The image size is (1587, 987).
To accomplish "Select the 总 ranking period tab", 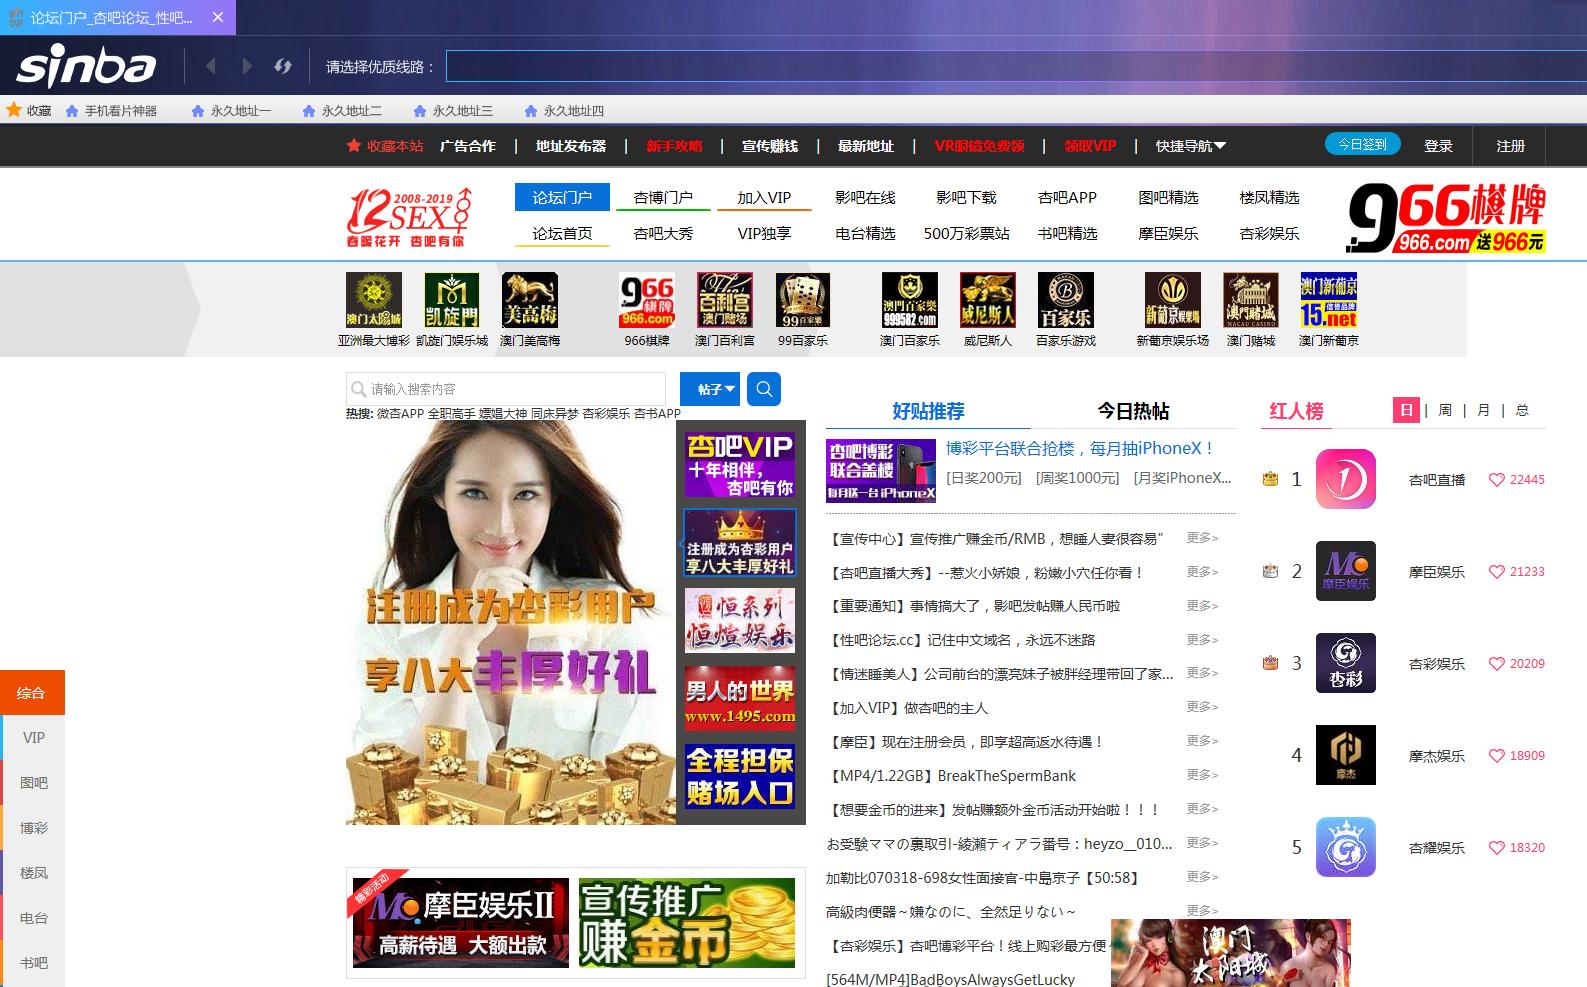I will 1522,410.
